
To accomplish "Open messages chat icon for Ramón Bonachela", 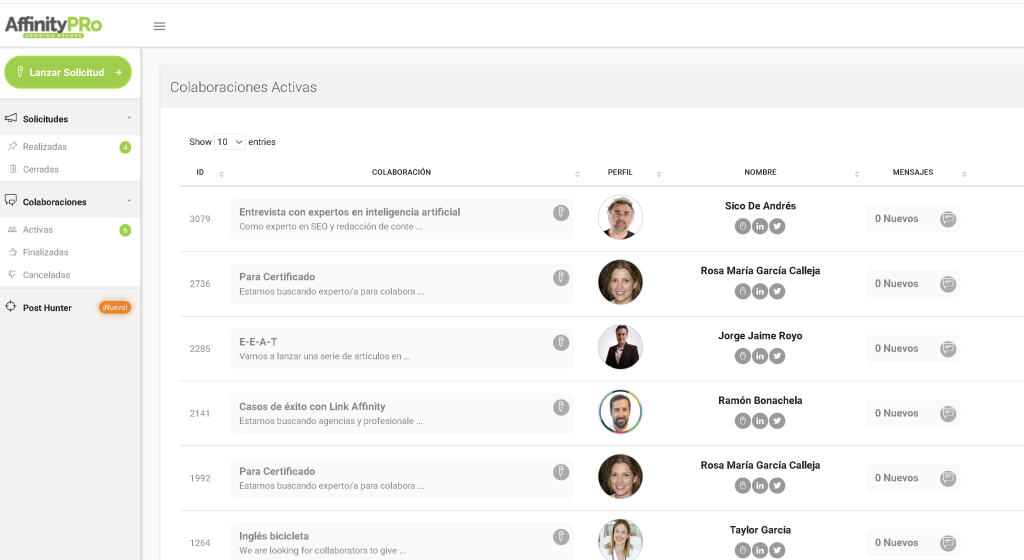I will tap(948, 414).
